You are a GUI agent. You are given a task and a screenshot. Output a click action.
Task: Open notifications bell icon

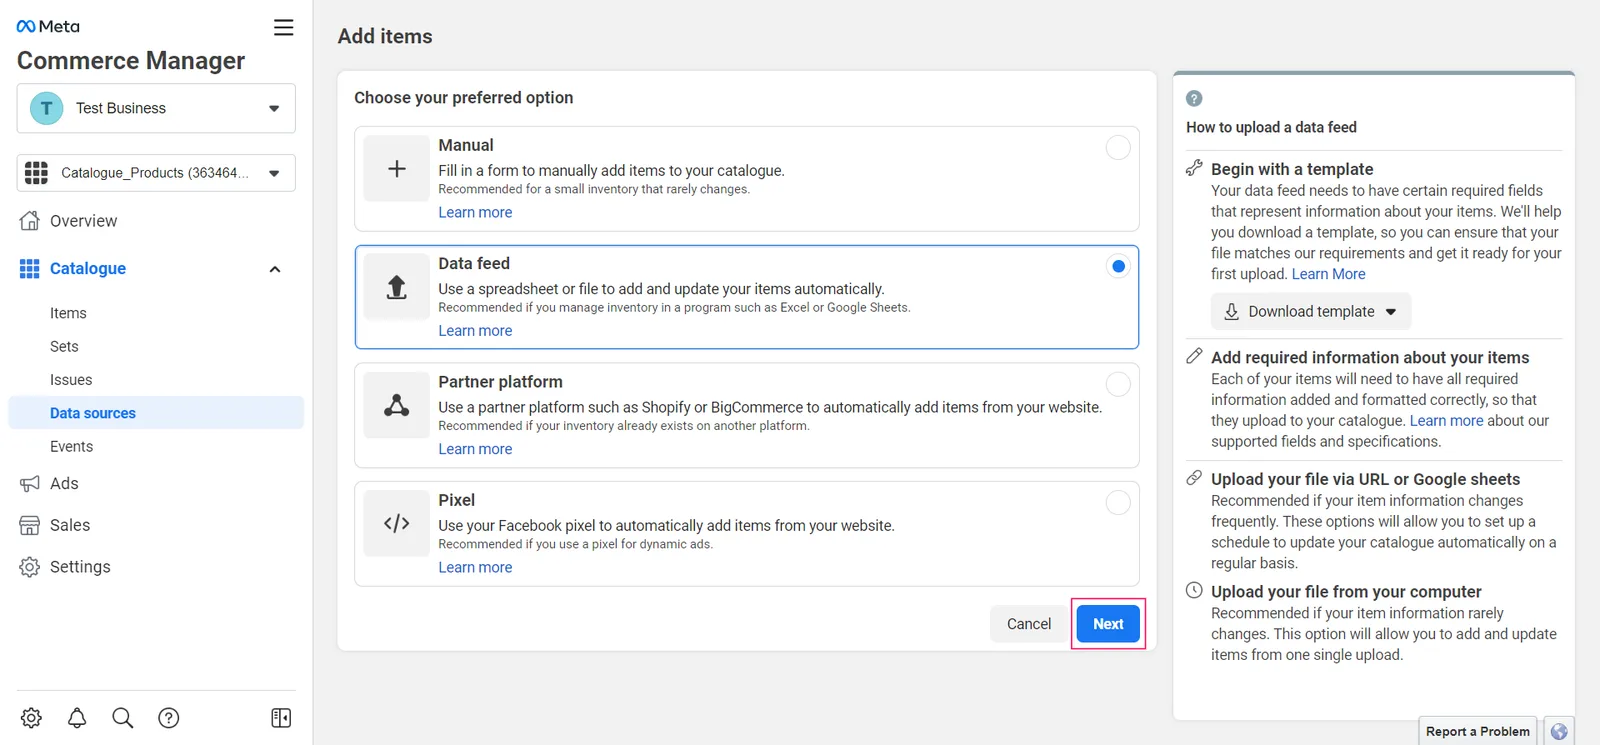pyautogui.click(x=77, y=718)
